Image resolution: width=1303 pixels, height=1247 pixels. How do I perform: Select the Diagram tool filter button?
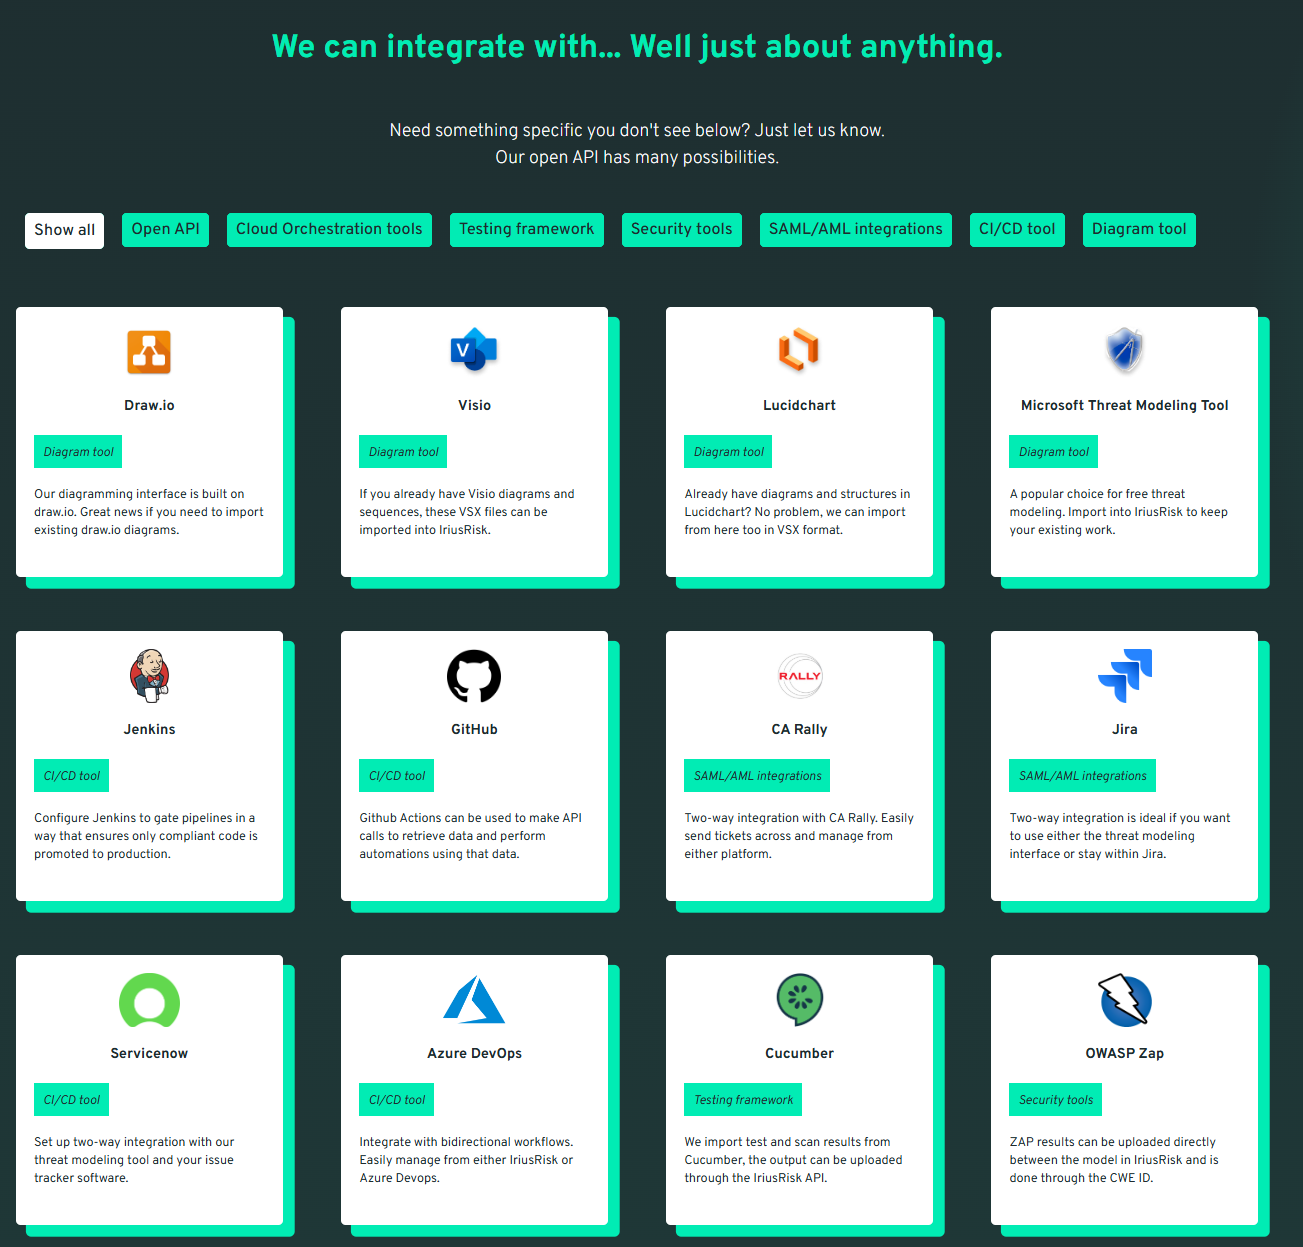point(1139,229)
